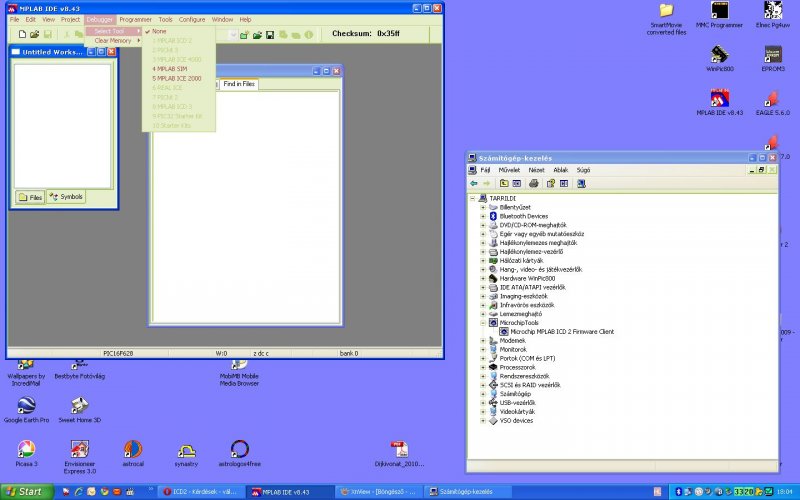Open the Clear Memory submenu
This screenshot has width=800, height=500.
(113, 40)
